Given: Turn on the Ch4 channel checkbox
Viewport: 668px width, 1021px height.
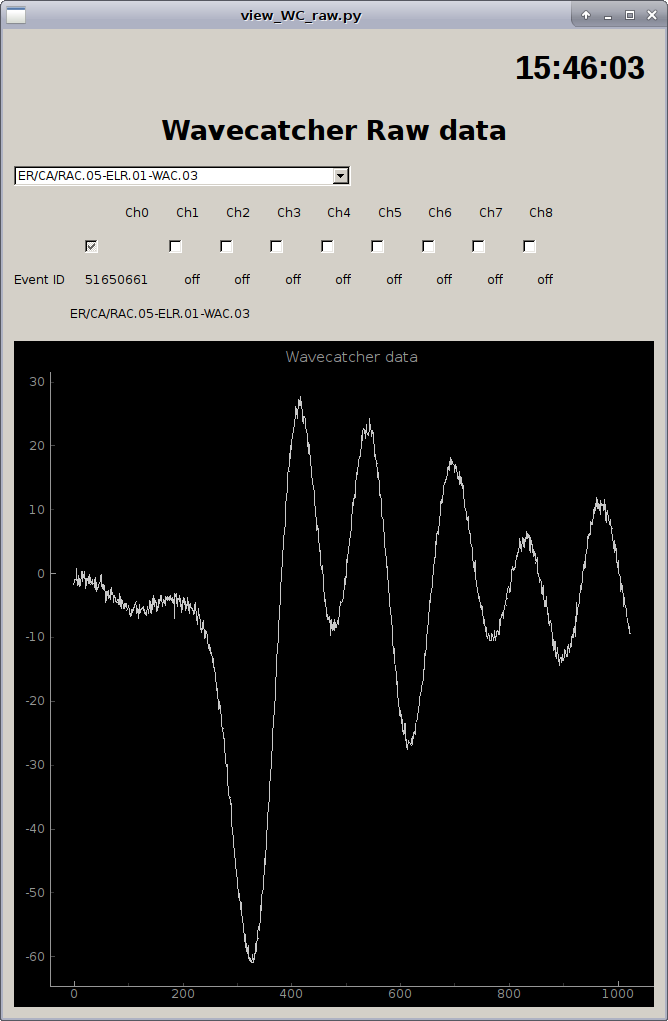Looking at the screenshot, I should point(328,246).
